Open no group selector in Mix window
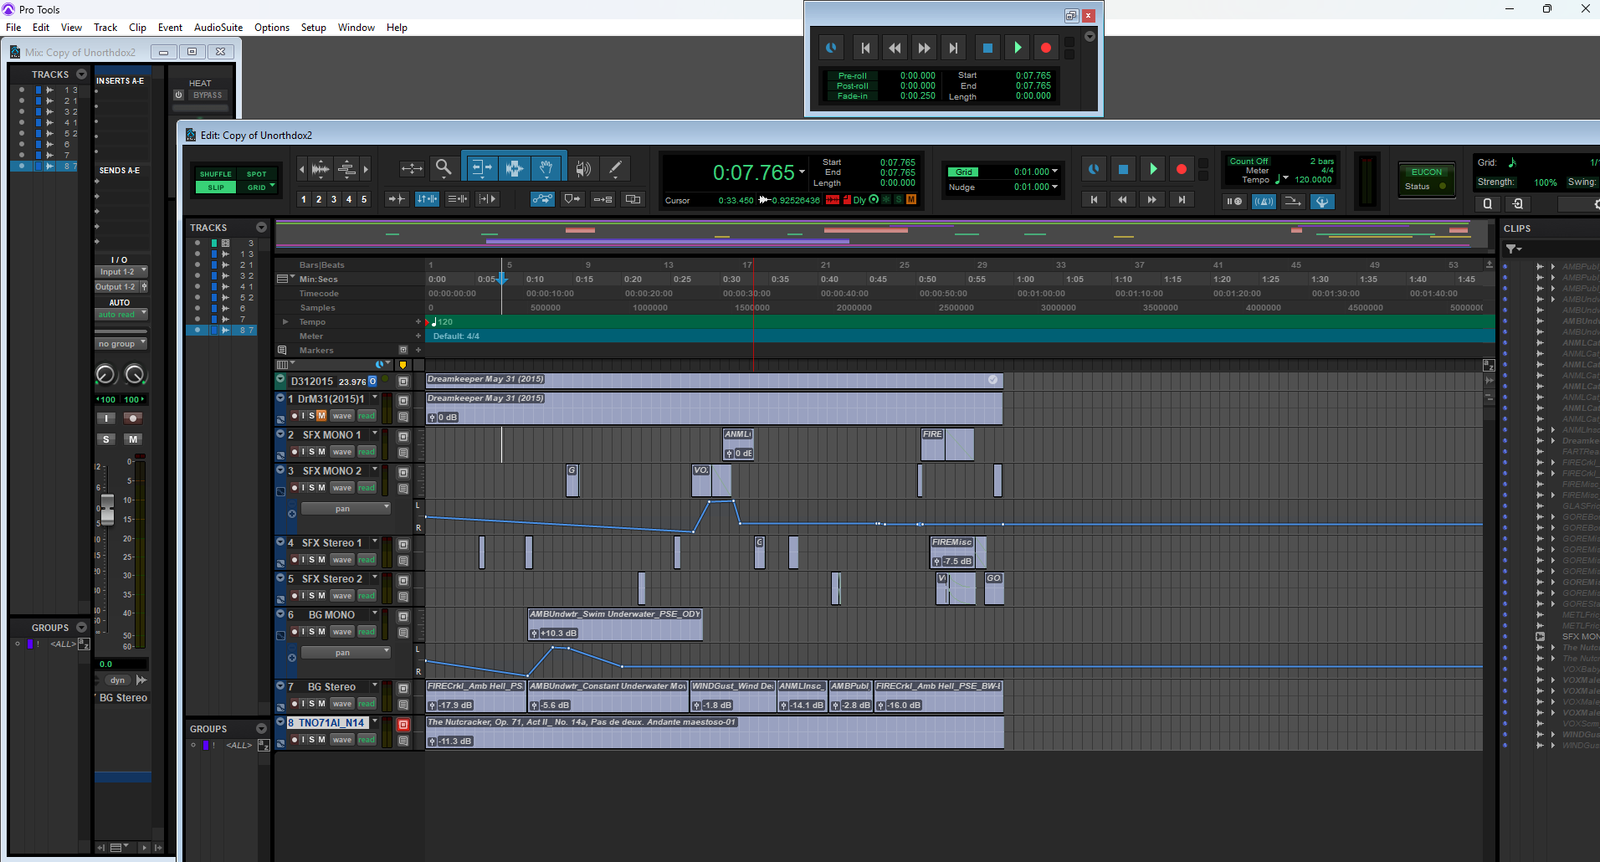The image size is (1600, 862). click(121, 343)
